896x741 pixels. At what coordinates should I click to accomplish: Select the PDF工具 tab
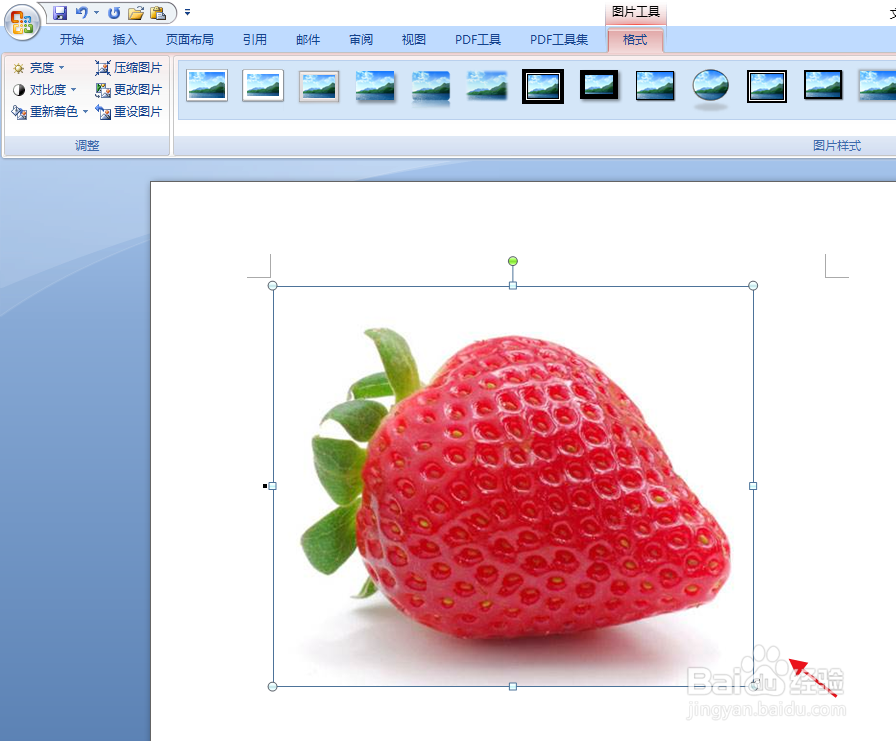click(478, 39)
